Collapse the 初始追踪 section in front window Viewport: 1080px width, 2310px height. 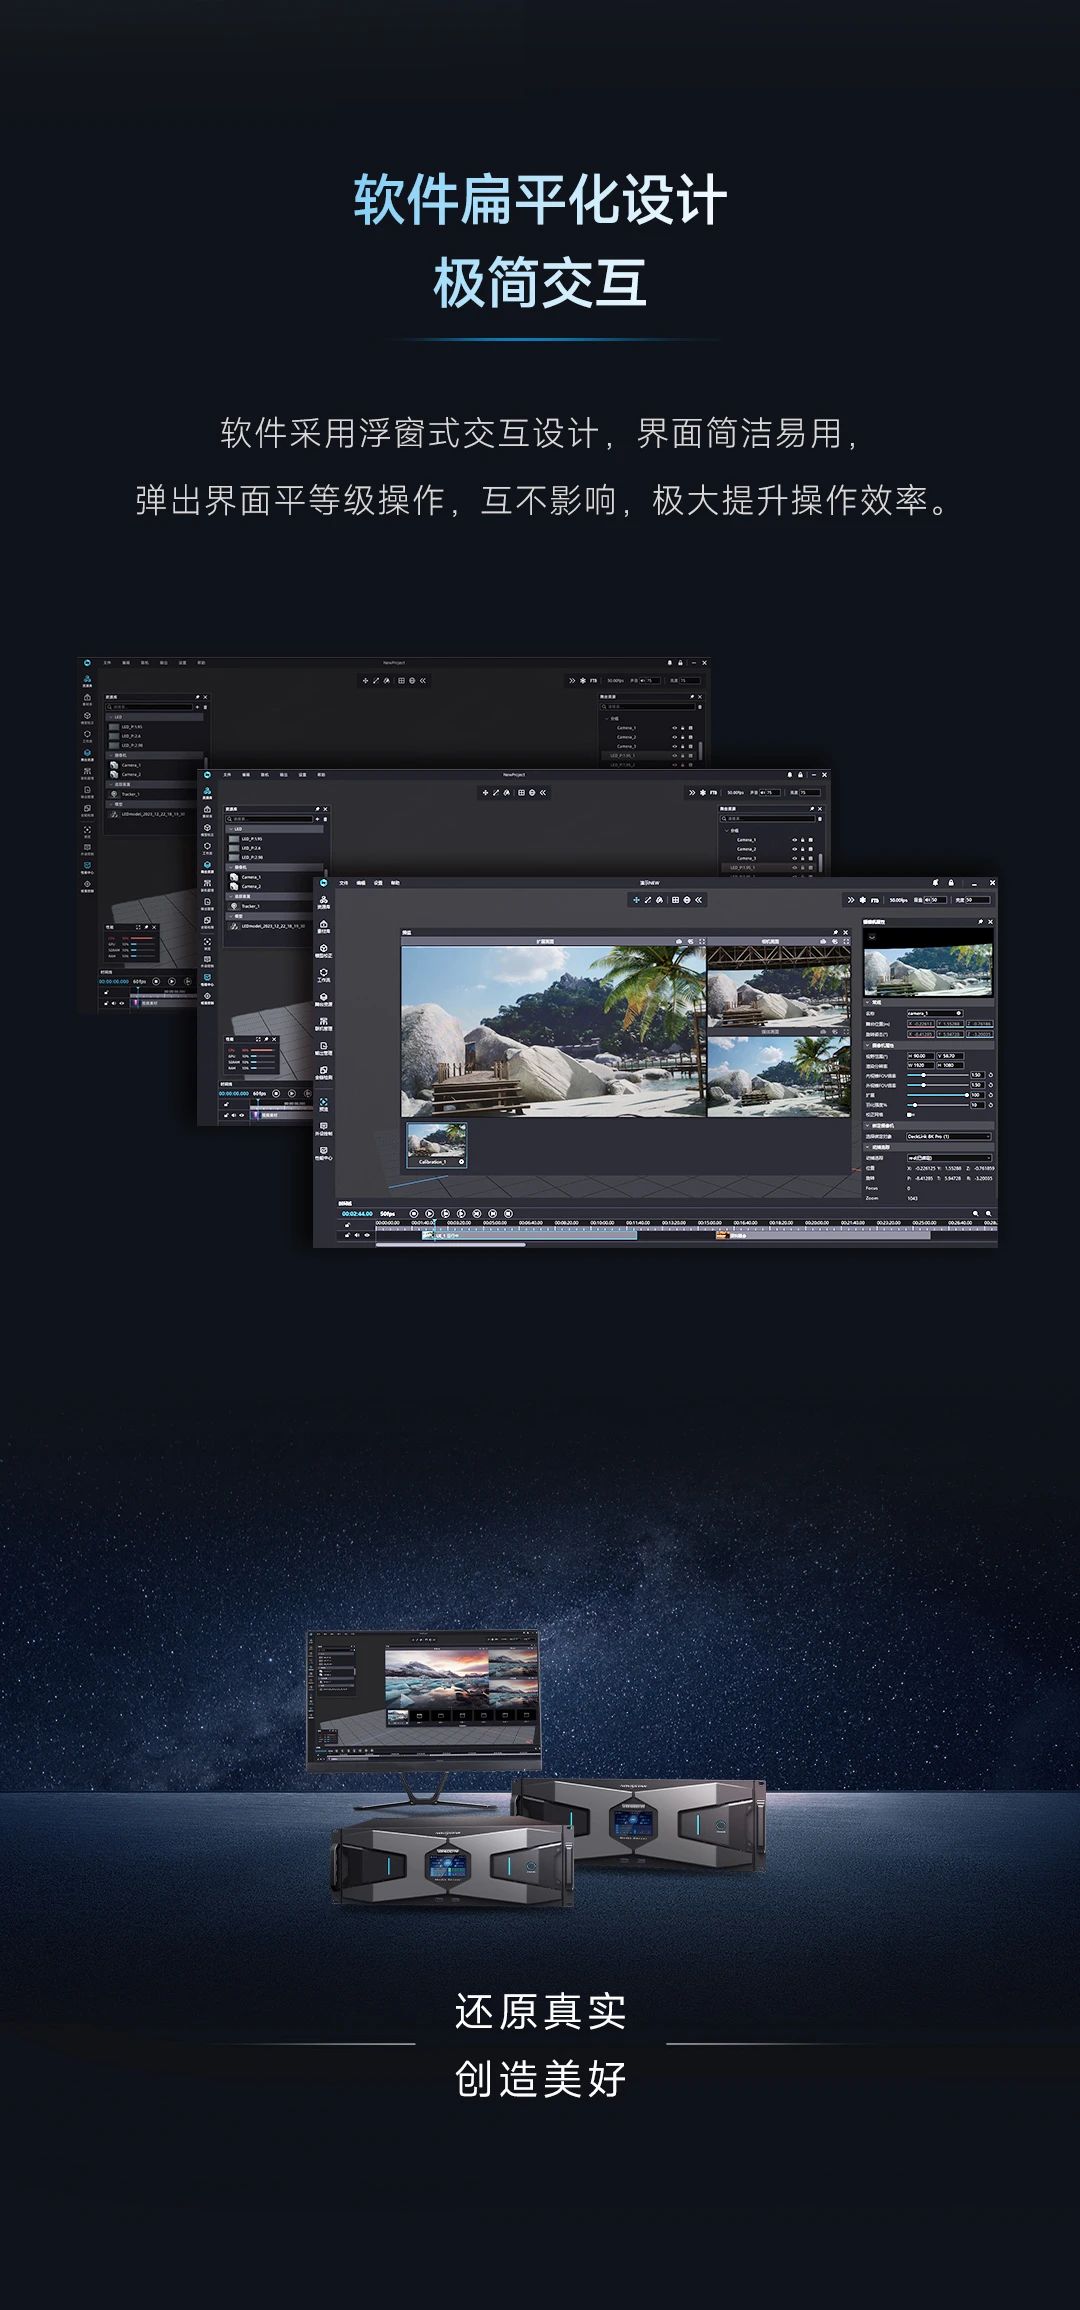pos(867,1147)
